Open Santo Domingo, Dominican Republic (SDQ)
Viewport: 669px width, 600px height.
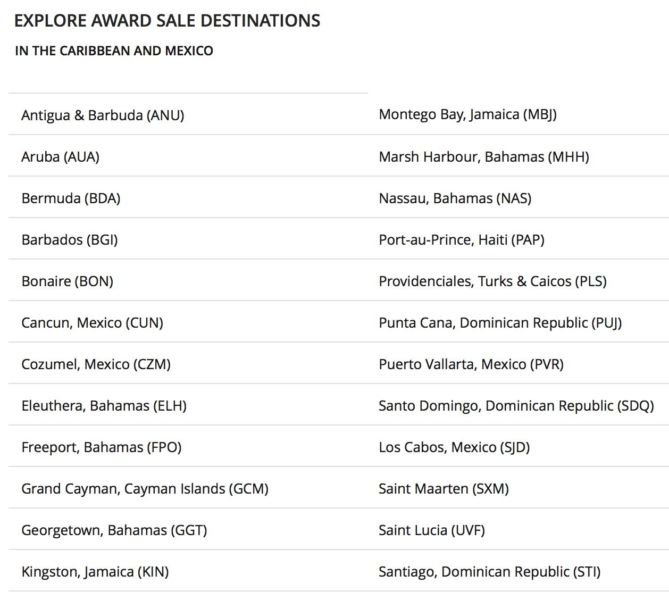516,405
